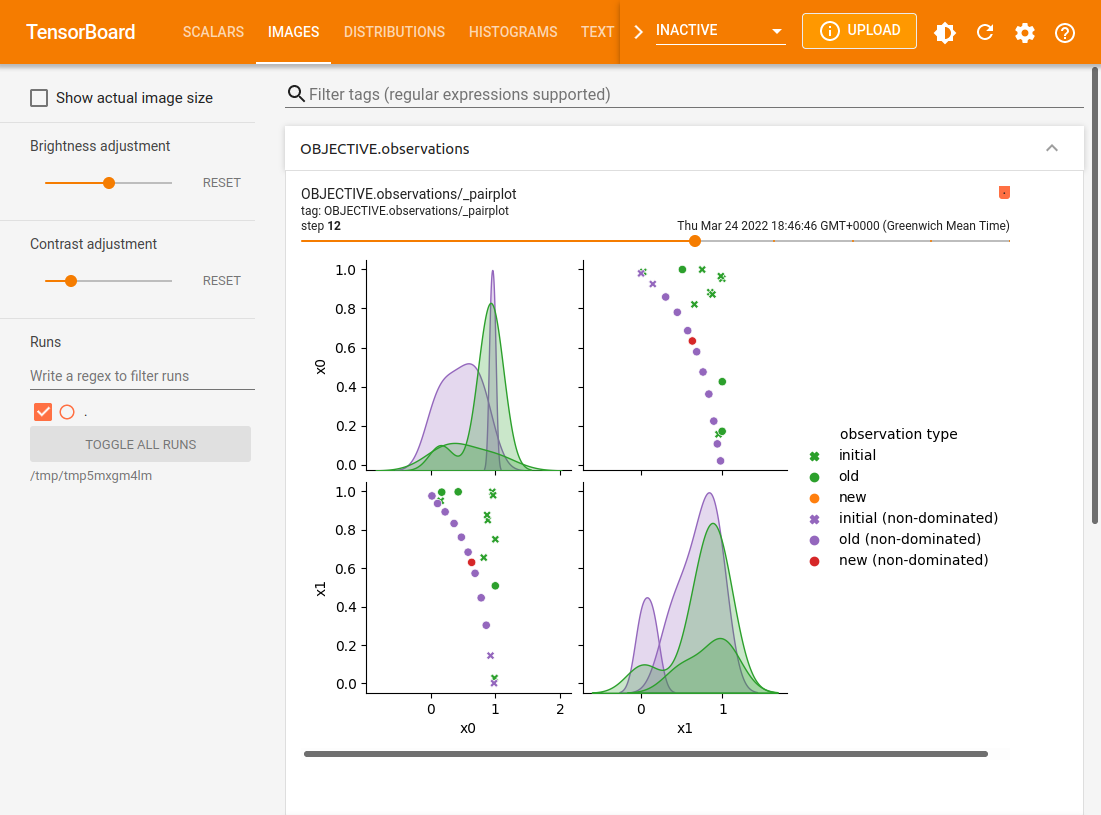Image resolution: width=1101 pixels, height=815 pixels.
Task: Click the image step timeline slider knob
Action: (x=695, y=241)
